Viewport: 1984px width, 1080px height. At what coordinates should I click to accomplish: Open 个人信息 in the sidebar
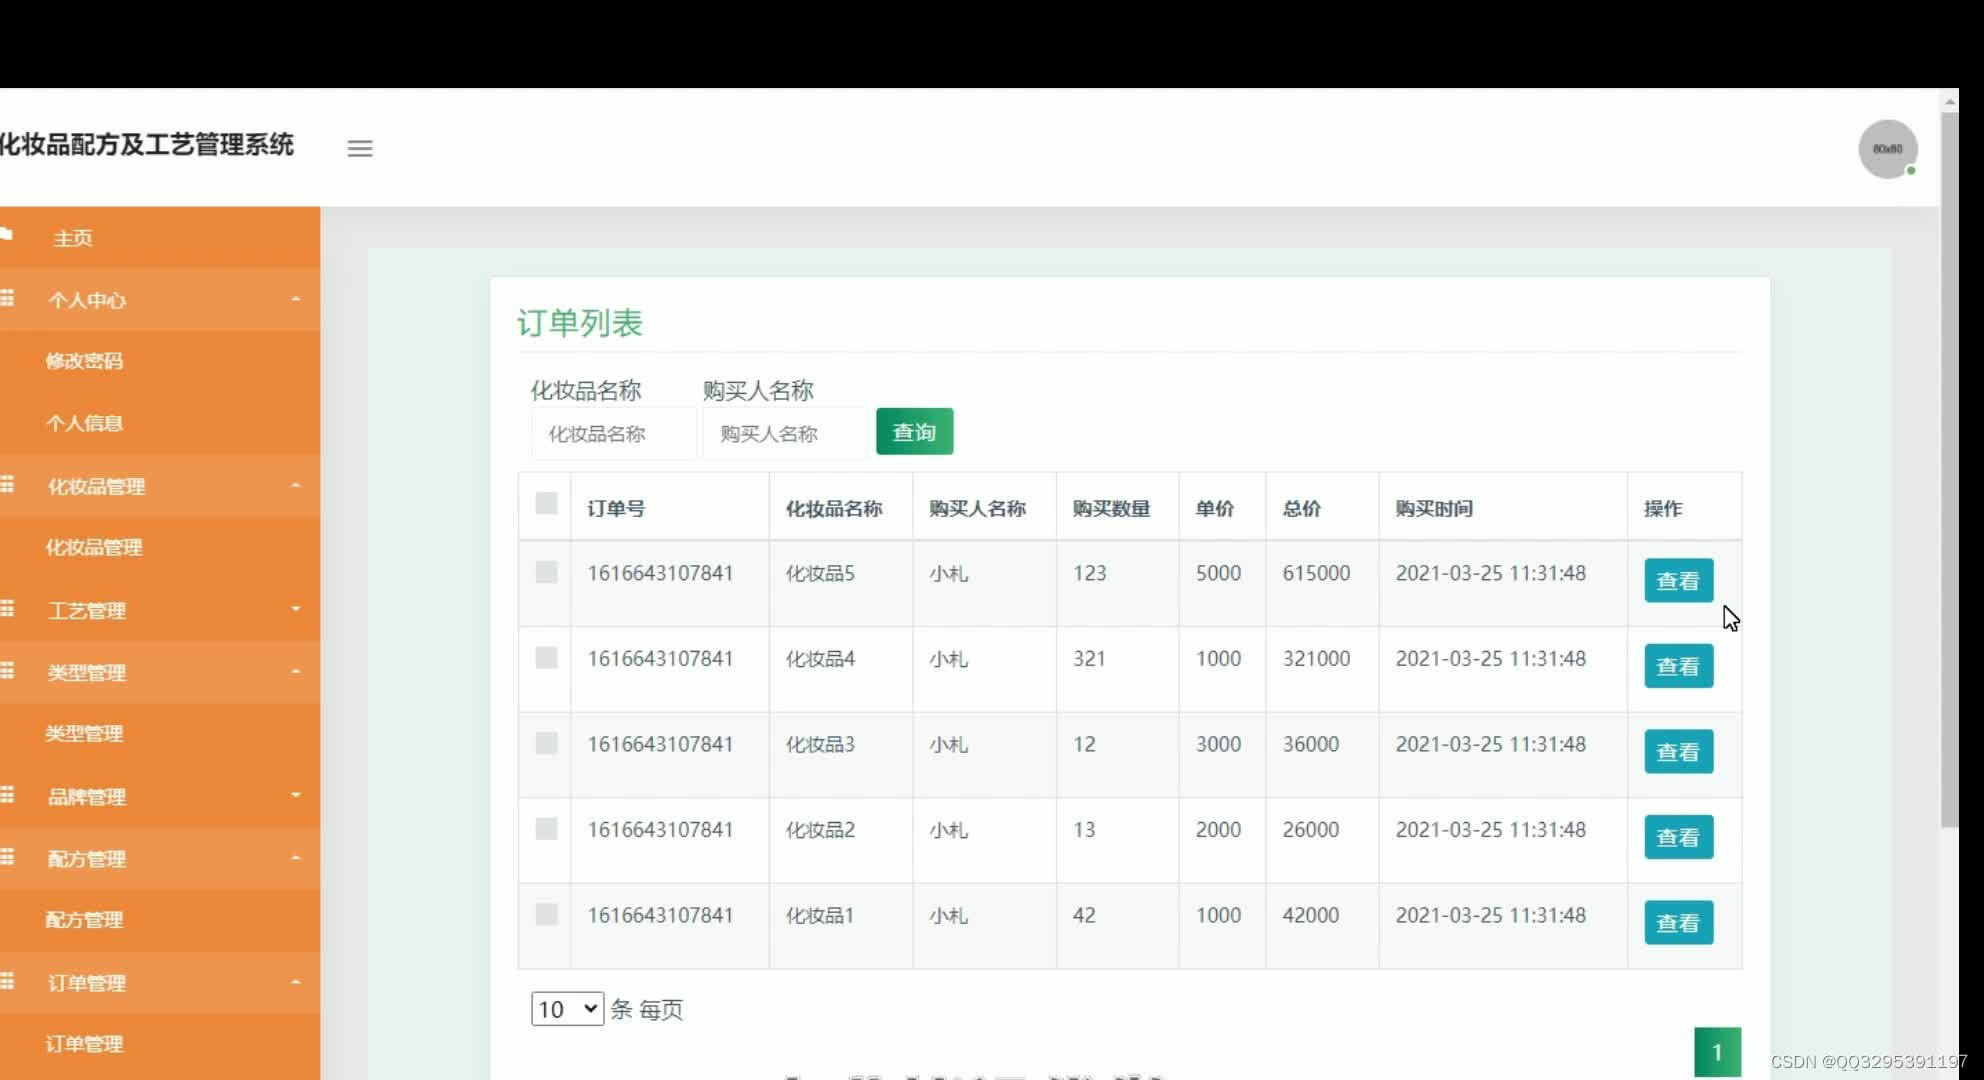pyautogui.click(x=84, y=423)
